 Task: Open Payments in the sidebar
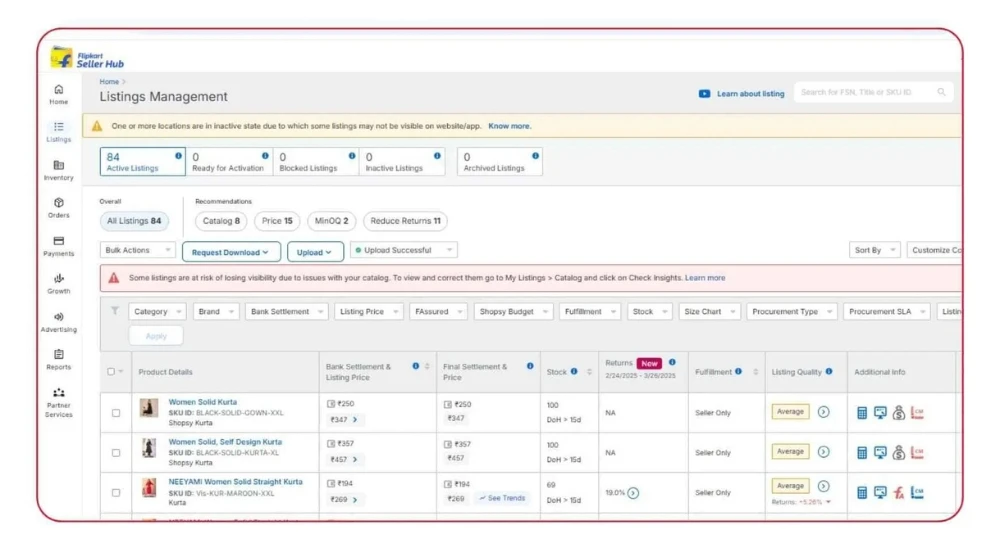[x=59, y=246]
